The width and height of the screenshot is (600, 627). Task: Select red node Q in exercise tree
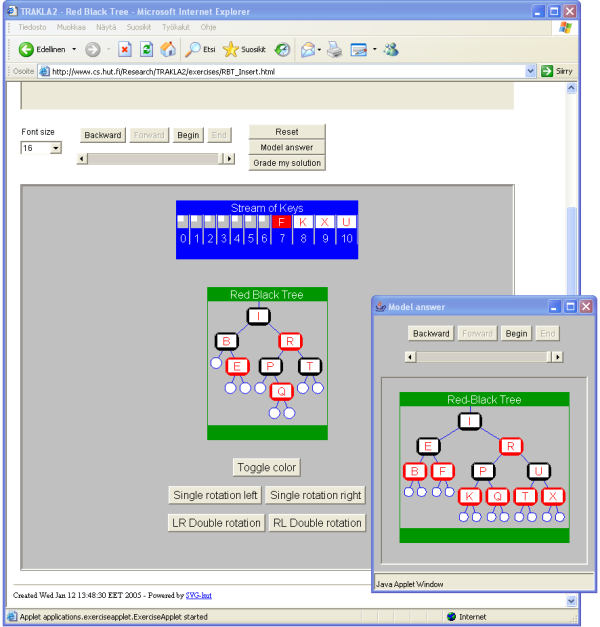[282, 391]
